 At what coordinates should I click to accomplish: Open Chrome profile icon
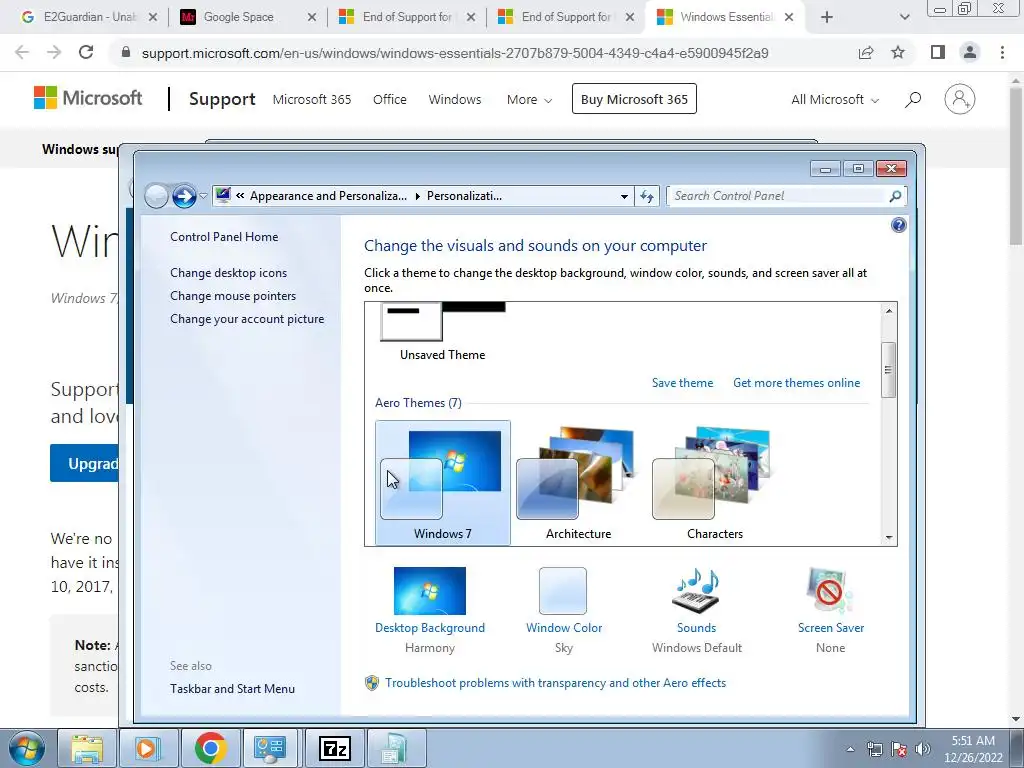(970, 52)
